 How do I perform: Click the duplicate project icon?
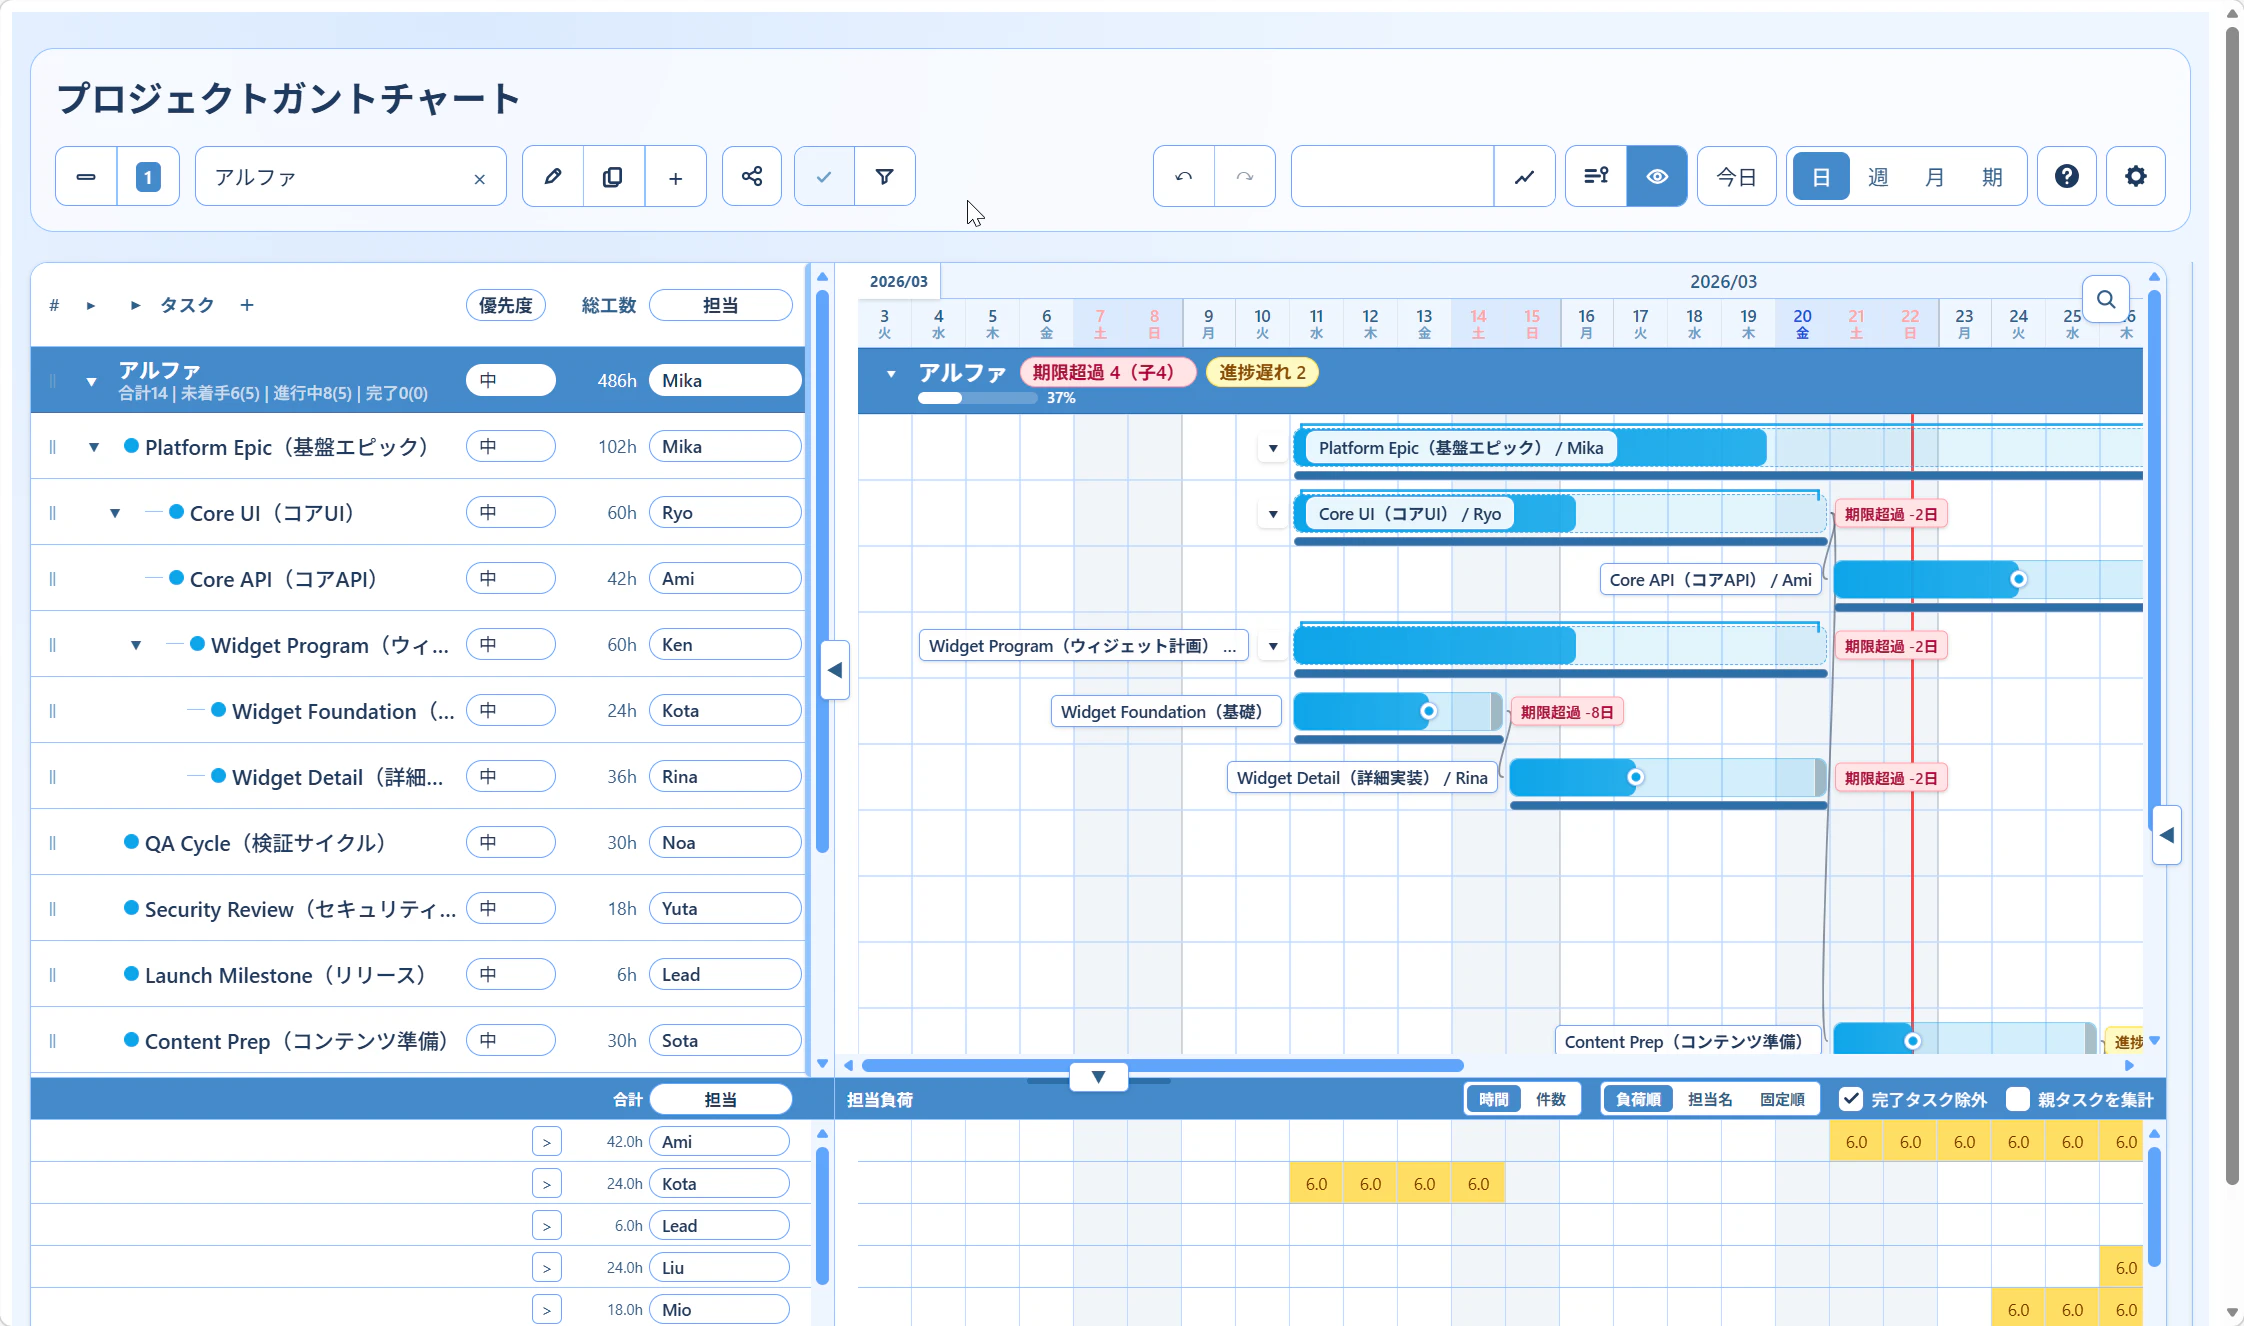point(613,177)
